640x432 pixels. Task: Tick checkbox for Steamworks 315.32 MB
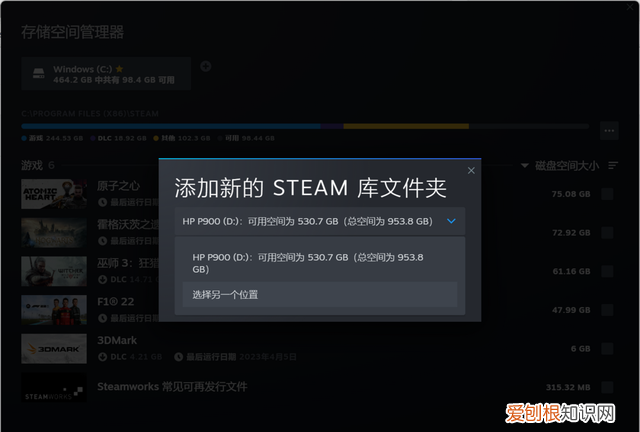tap(607, 387)
